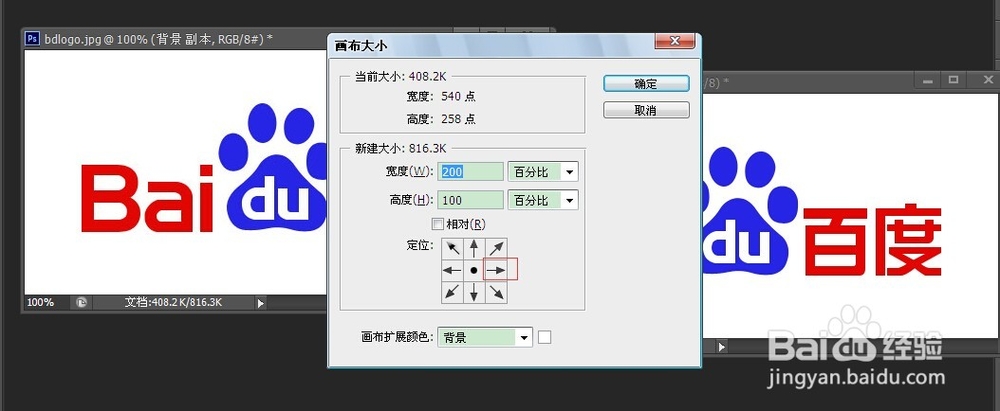Open status bar arrow in right document window
This screenshot has height=411, width=1000.
[x=721, y=347]
